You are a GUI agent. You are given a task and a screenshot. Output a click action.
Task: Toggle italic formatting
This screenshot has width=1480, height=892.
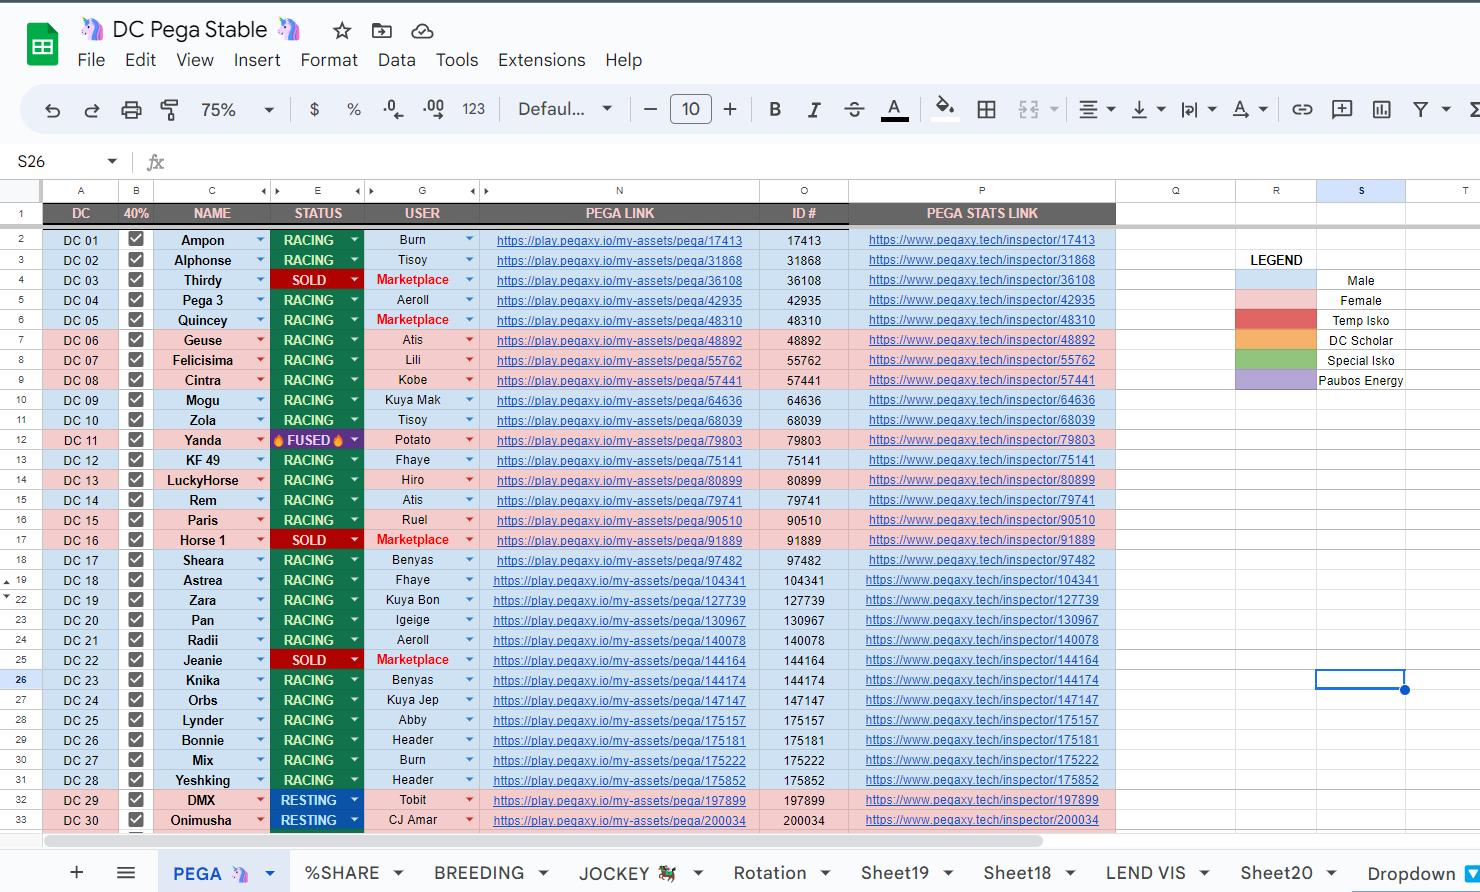click(814, 110)
